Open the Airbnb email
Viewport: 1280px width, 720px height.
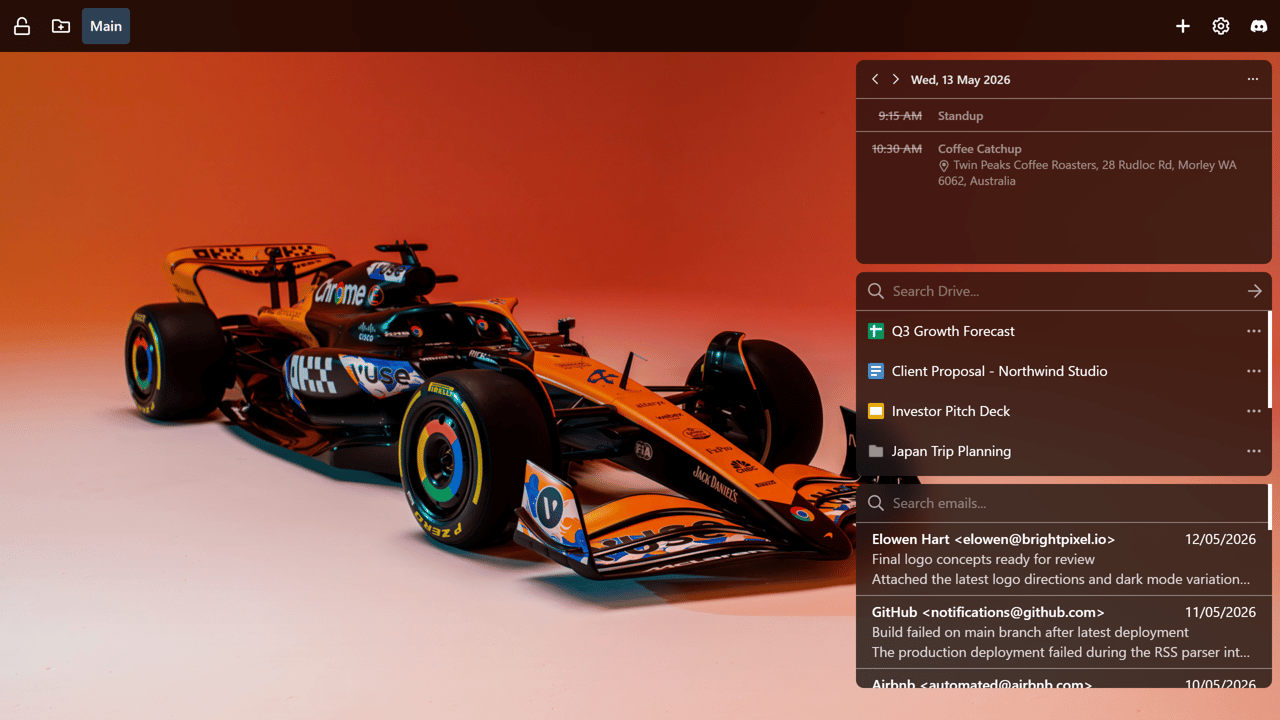(x=1064, y=679)
